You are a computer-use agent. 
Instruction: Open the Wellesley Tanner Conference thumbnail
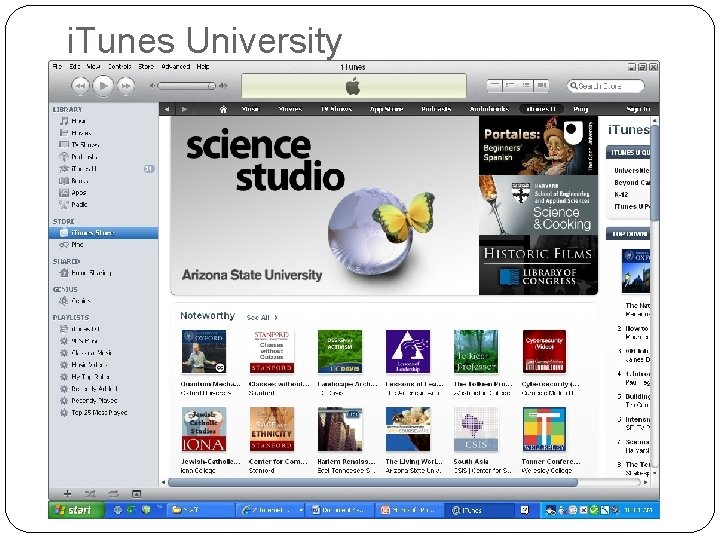544,429
